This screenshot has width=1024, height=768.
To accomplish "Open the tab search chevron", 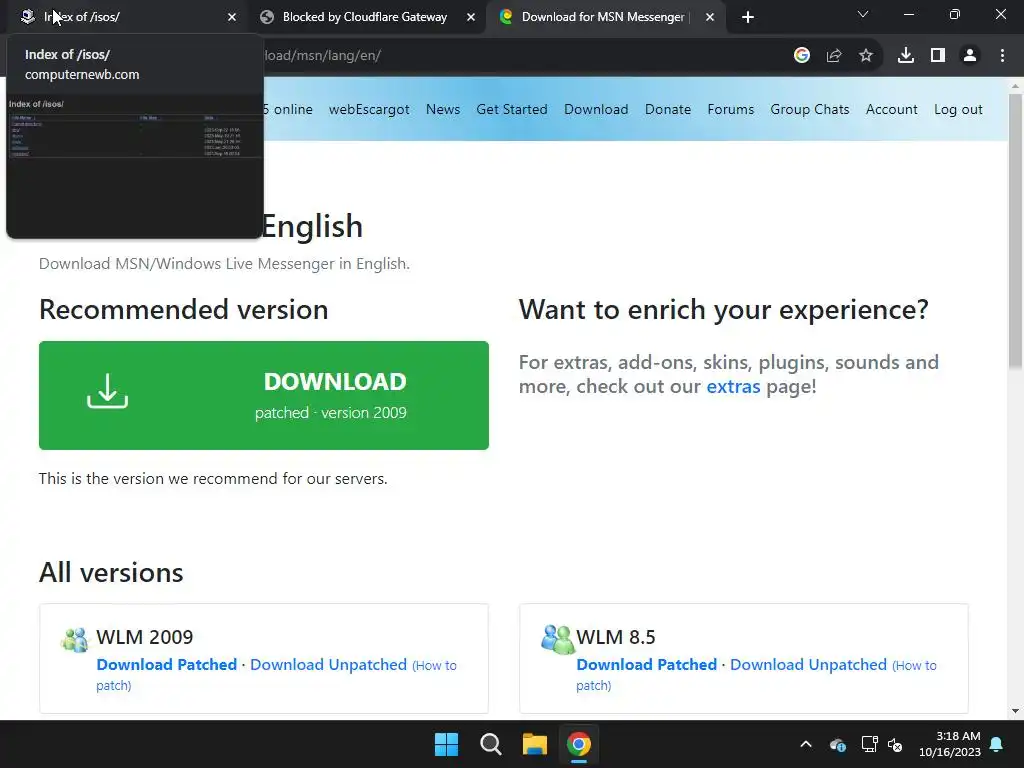I will click(863, 14).
